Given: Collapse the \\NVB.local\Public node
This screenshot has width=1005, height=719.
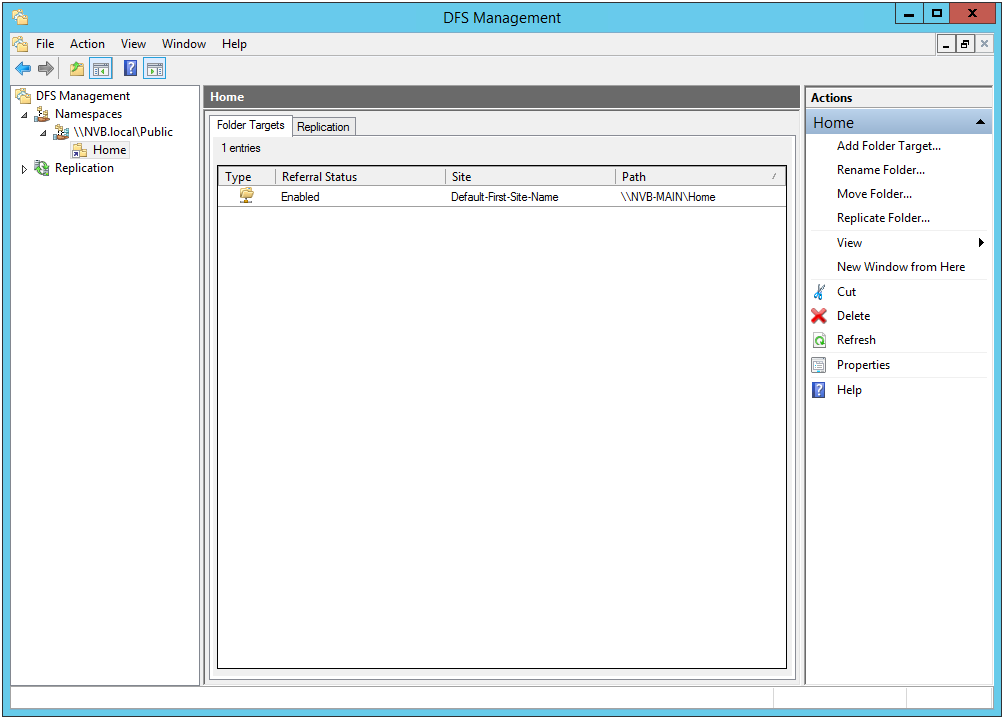Looking at the screenshot, I should (43, 133).
